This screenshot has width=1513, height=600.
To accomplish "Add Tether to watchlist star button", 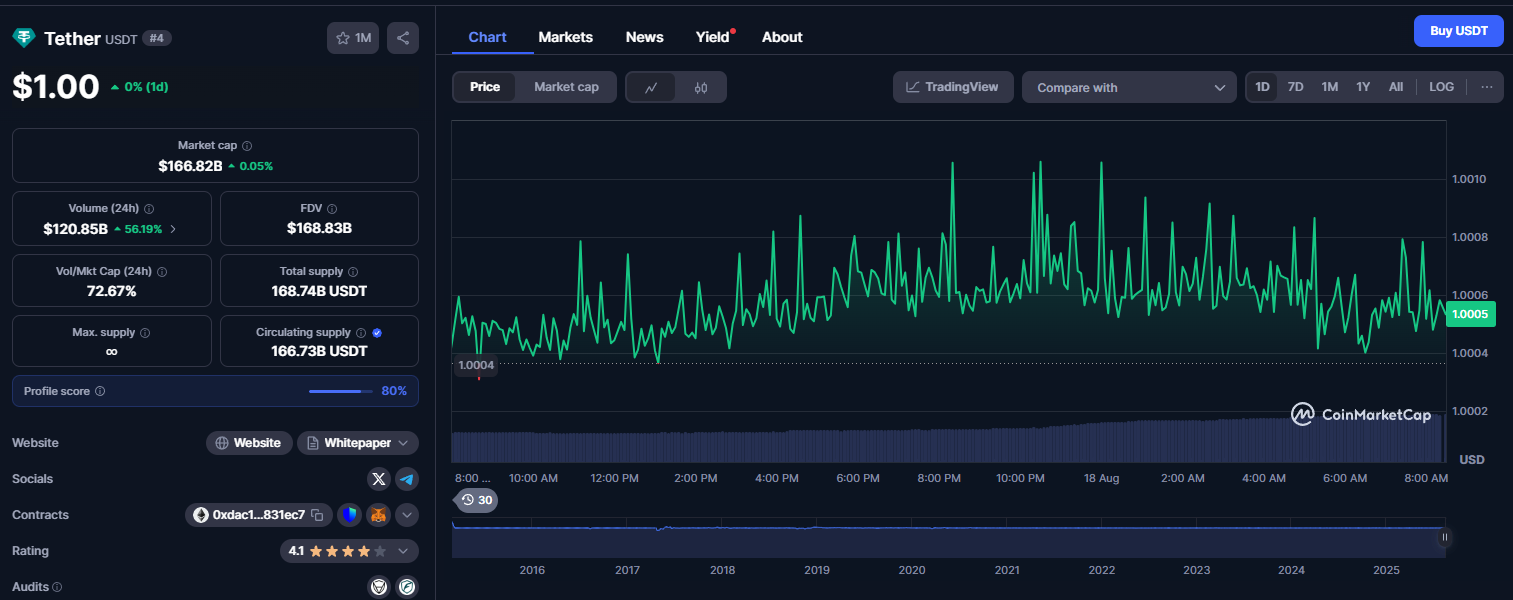I will (353, 38).
